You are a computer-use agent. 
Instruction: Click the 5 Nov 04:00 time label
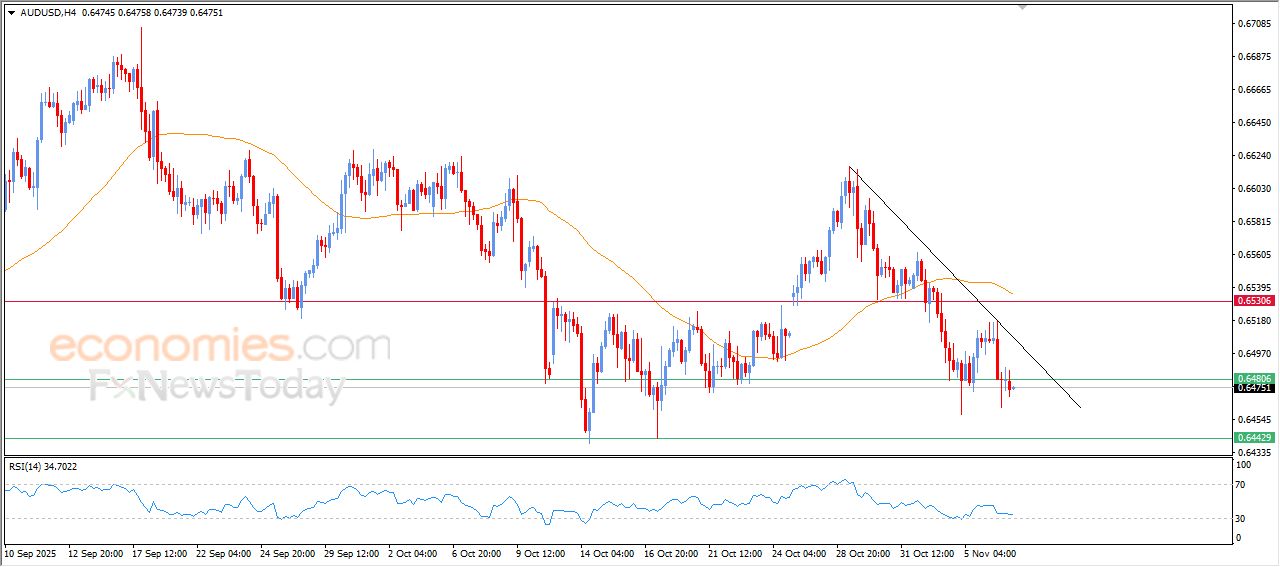[989, 553]
